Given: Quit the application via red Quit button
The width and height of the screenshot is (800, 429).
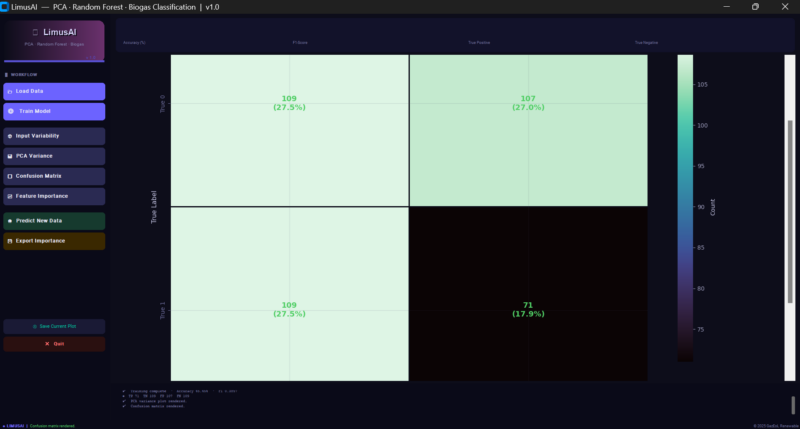Looking at the screenshot, I should click(x=54, y=344).
